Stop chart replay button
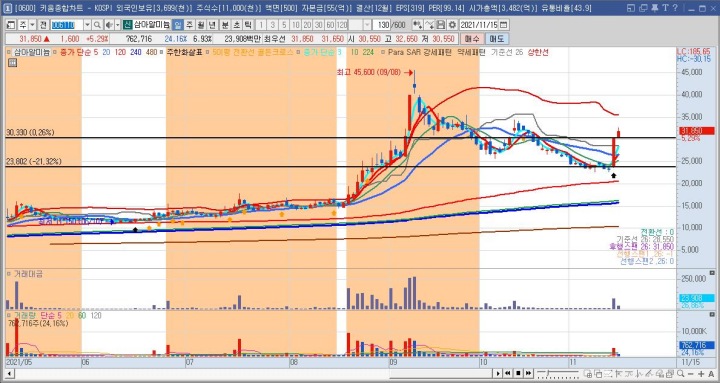720x383 pixels. point(518,373)
